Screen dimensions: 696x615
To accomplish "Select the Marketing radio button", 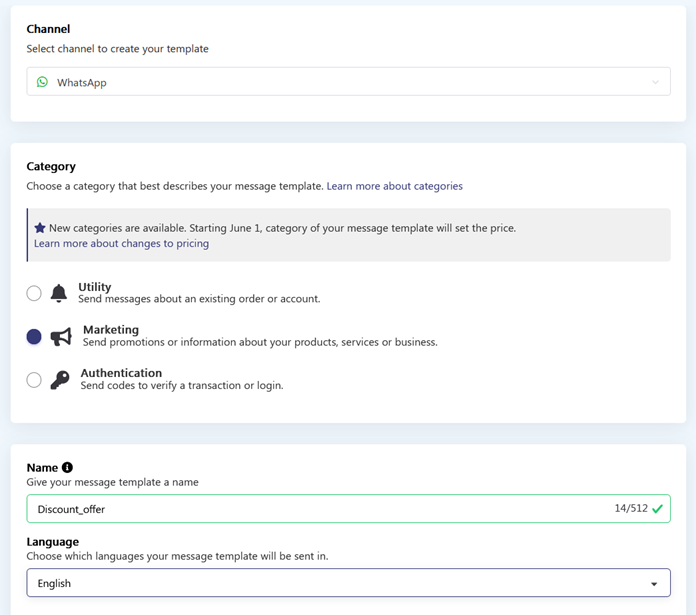I will (x=34, y=337).
